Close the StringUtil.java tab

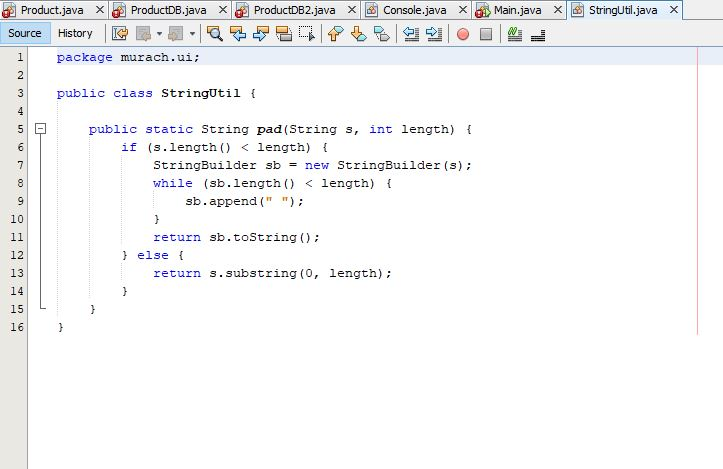[674, 10]
